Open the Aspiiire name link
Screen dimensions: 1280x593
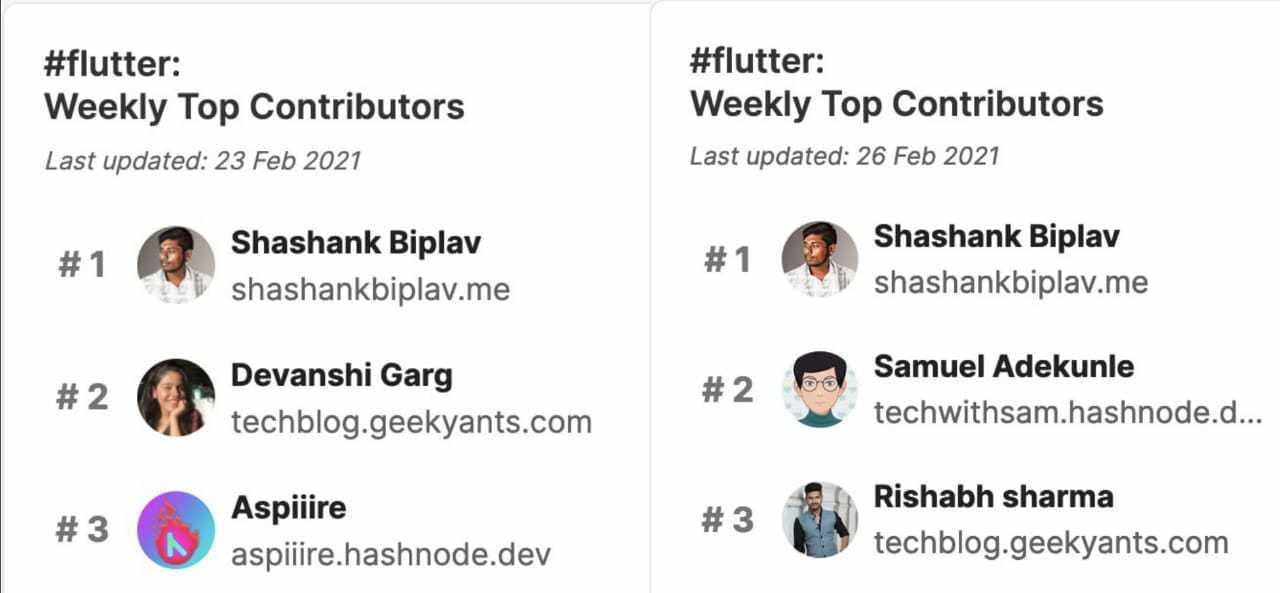[x=288, y=508]
